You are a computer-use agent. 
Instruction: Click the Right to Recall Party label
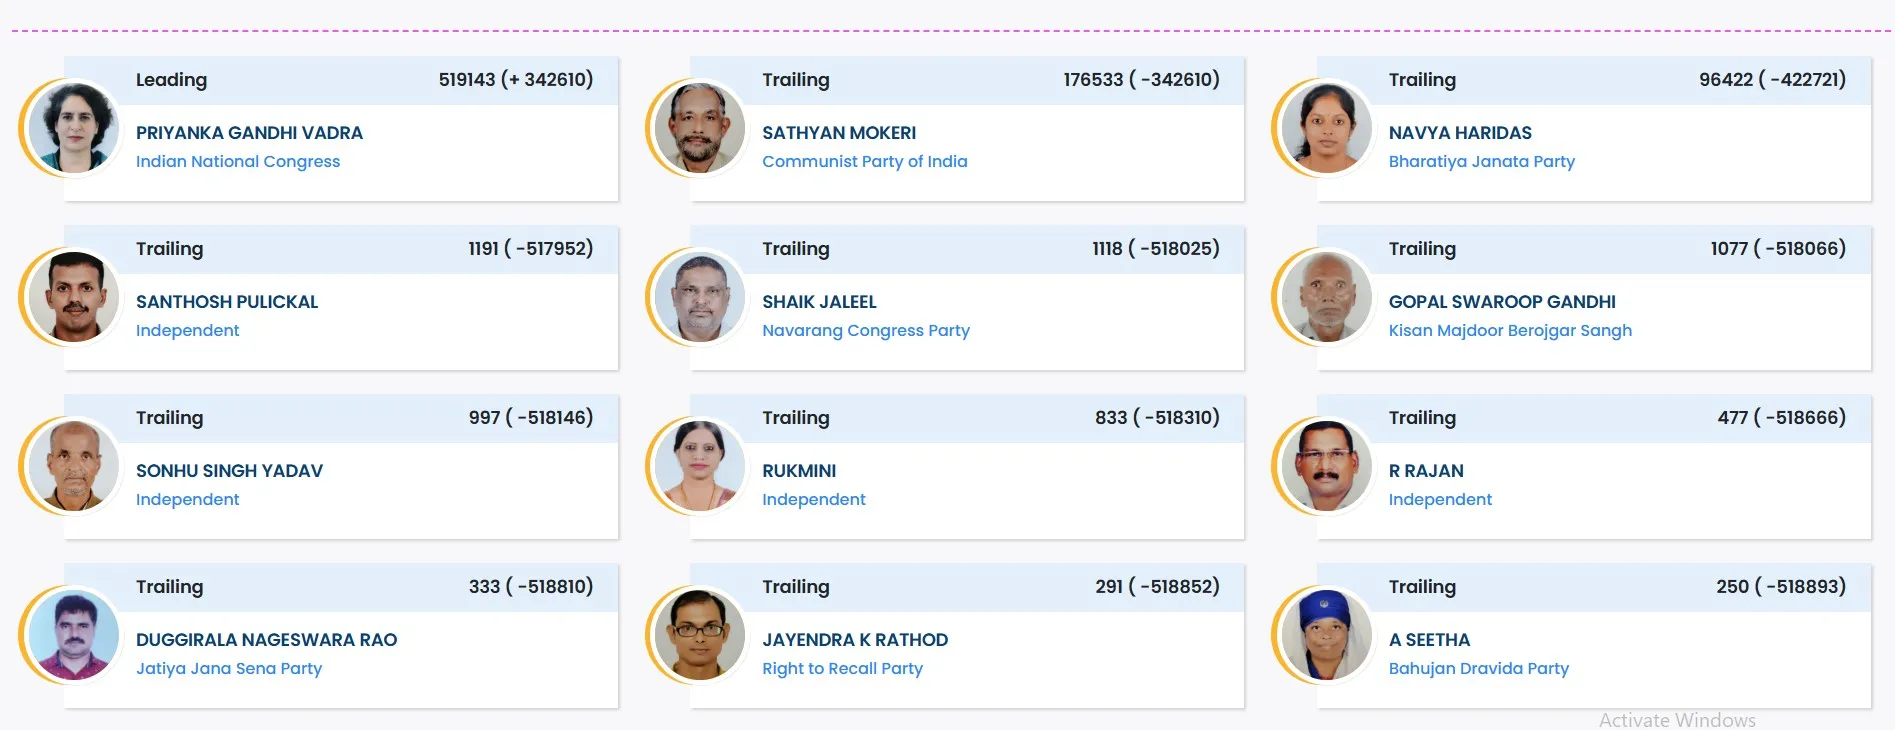(842, 669)
